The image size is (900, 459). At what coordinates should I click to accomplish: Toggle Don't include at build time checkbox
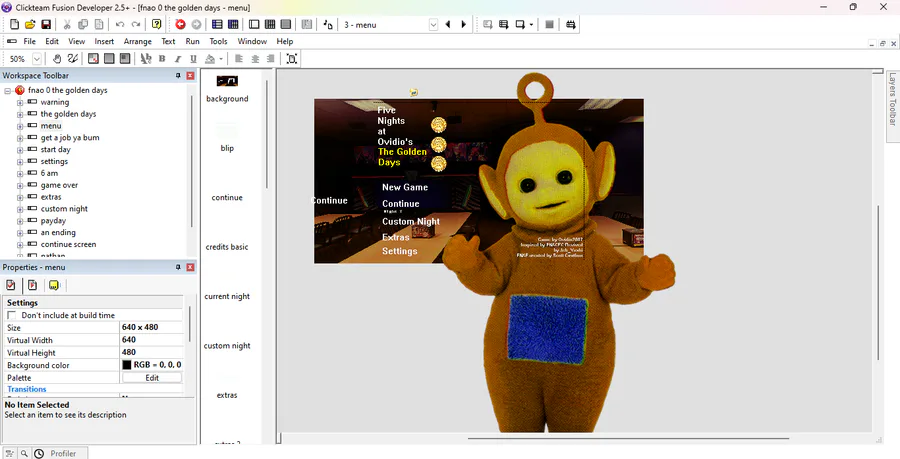tap(11, 315)
